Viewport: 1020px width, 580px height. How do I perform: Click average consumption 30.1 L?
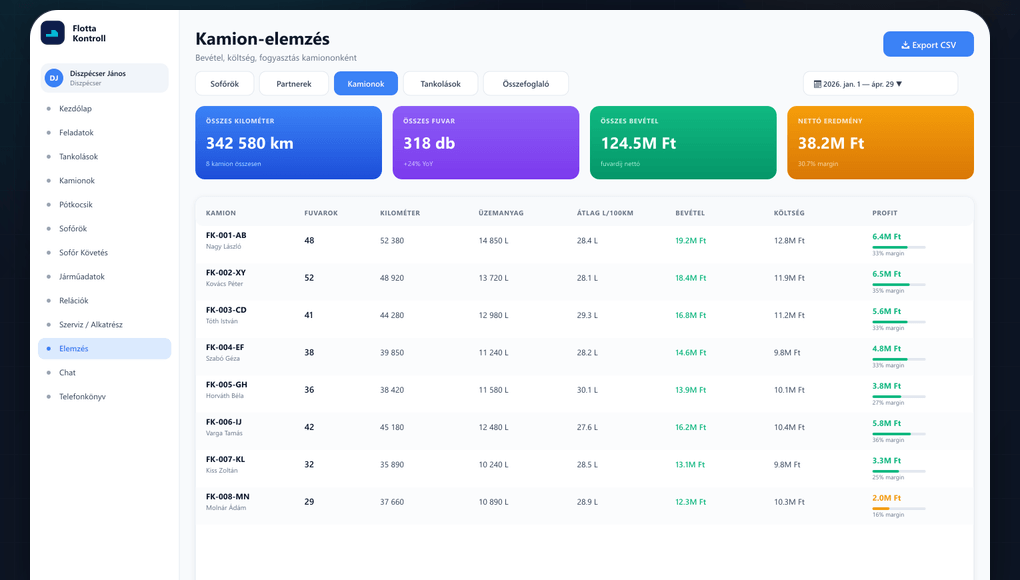pyautogui.click(x=587, y=390)
